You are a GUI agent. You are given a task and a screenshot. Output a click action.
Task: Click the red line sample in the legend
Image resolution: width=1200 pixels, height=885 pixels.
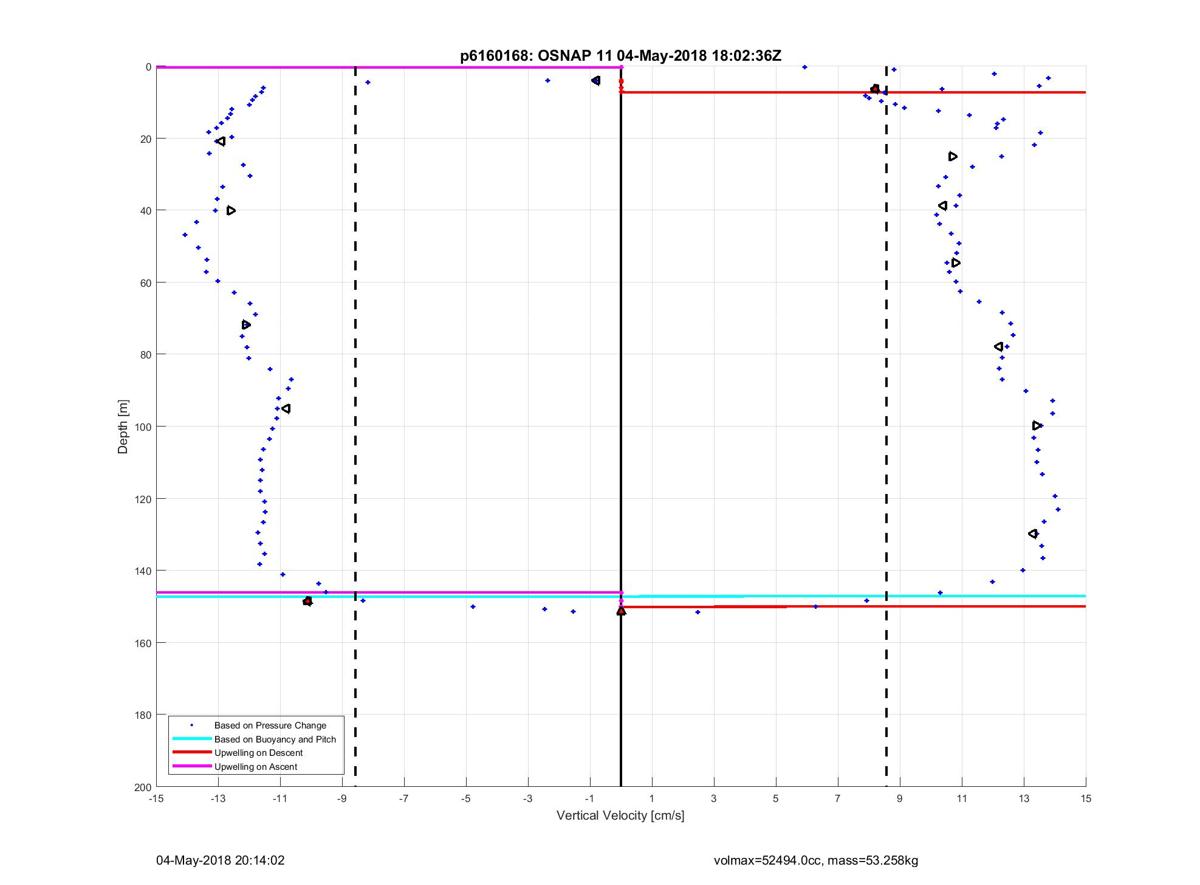coord(191,753)
